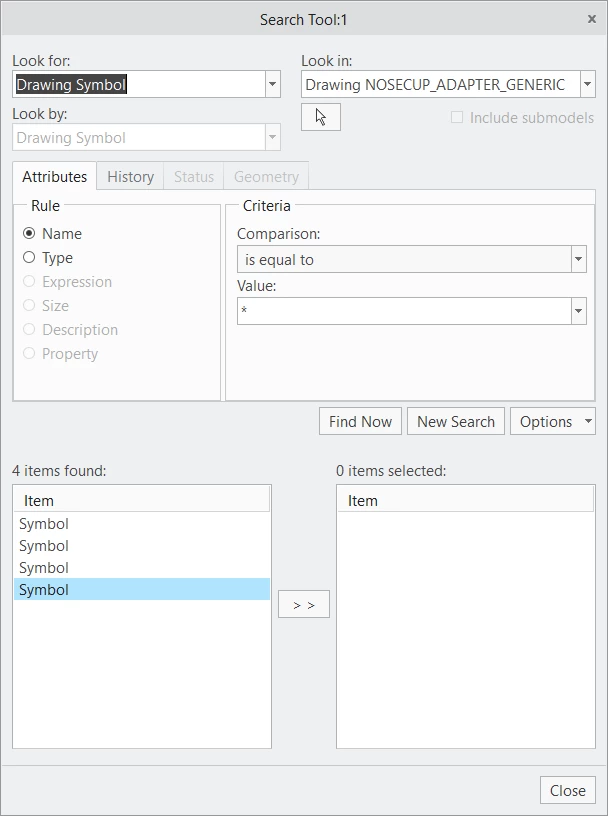Click the arrow pointer selection icon button
This screenshot has width=608, height=816.
tap(321, 117)
